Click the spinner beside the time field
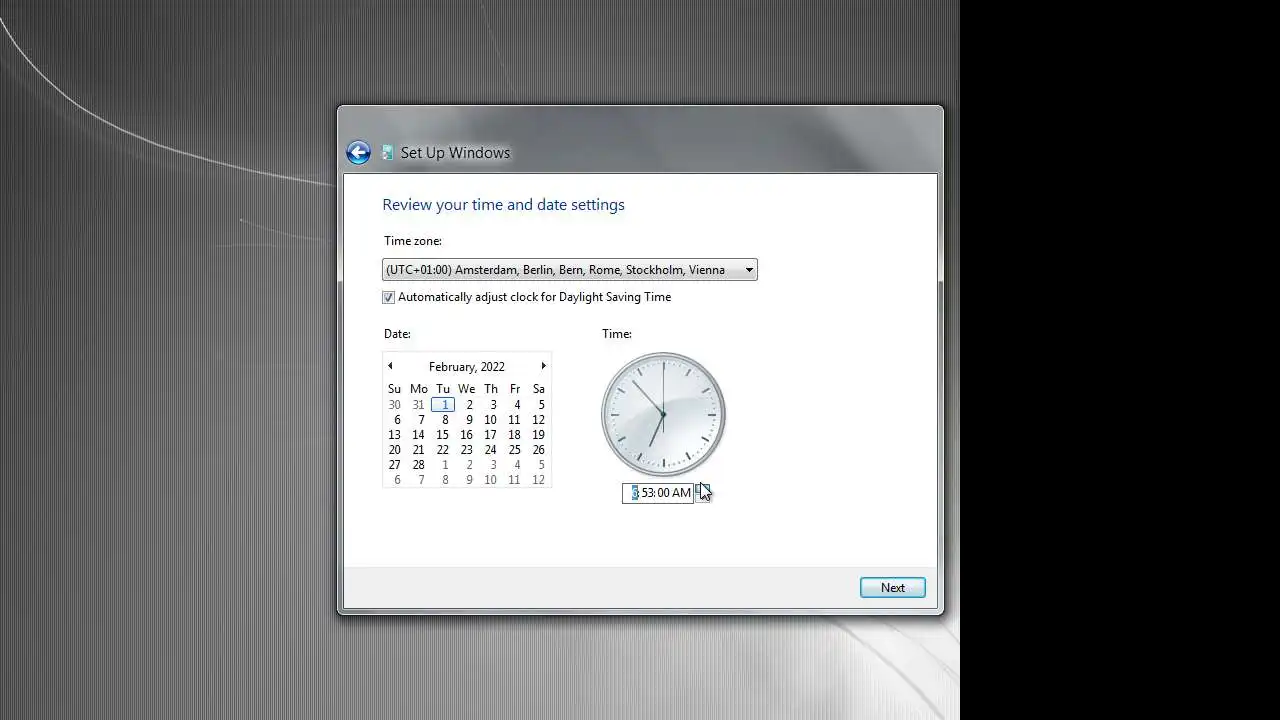The width and height of the screenshot is (1280, 720). (x=702, y=493)
